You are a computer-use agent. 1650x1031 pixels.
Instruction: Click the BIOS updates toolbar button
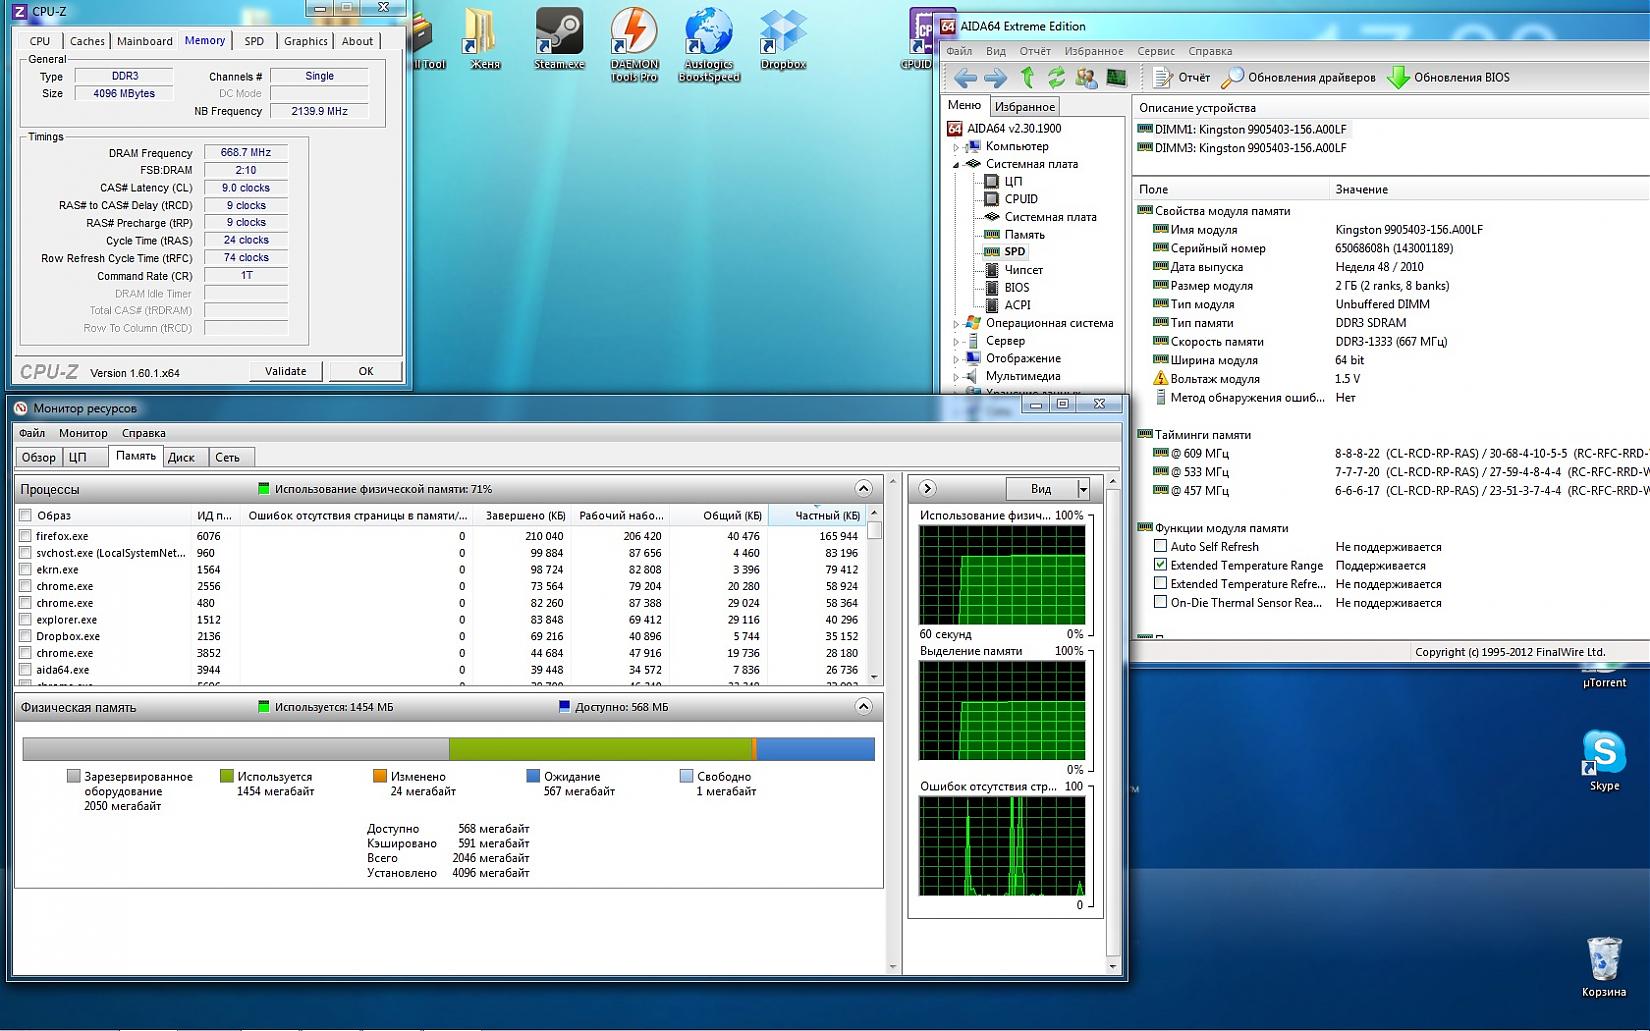click(x=1448, y=78)
